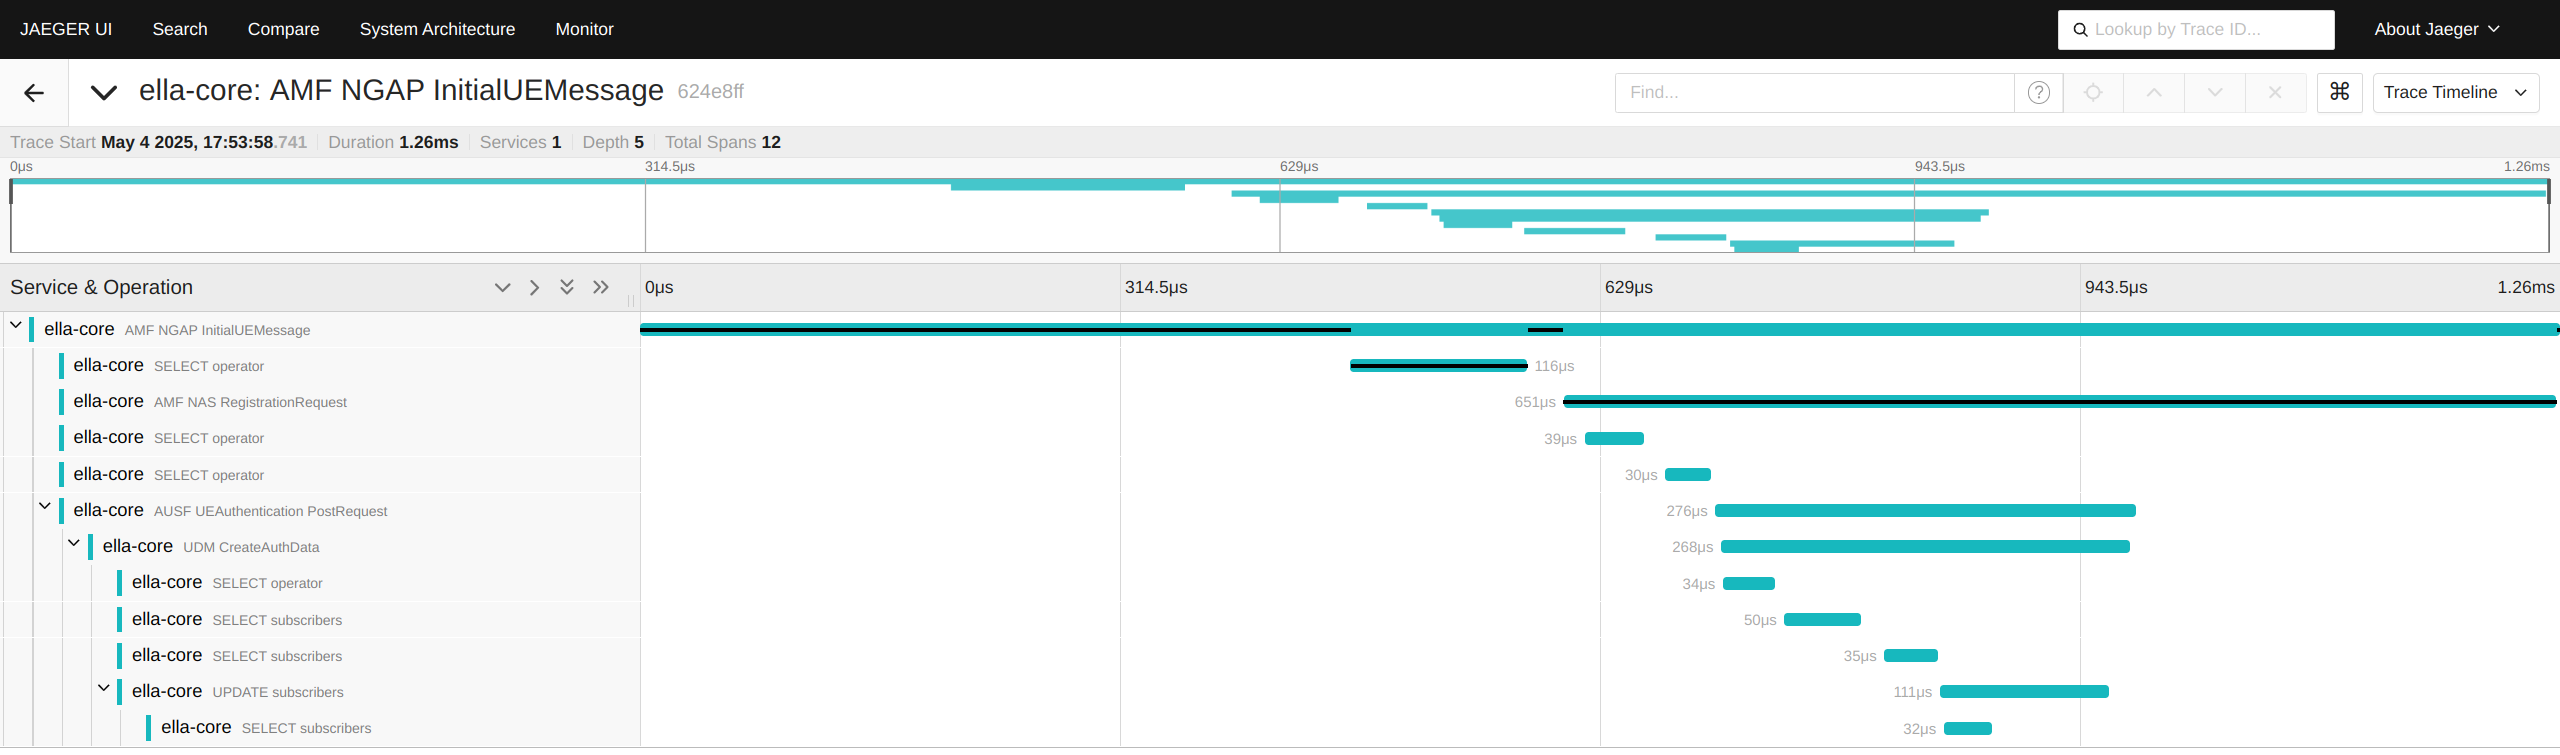Open the Compare tab
This screenshot has height=755, width=2560.
point(284,30)
